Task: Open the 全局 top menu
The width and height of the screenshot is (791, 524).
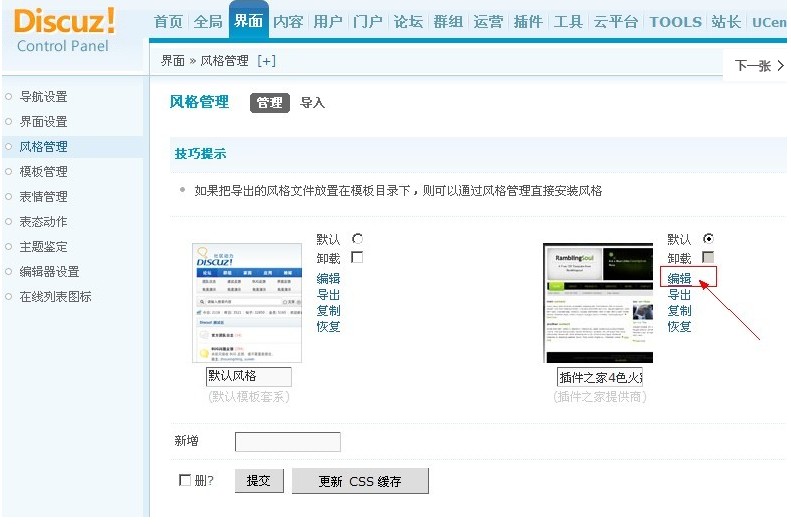Action: pyautogui.click(x=208, y=22)
